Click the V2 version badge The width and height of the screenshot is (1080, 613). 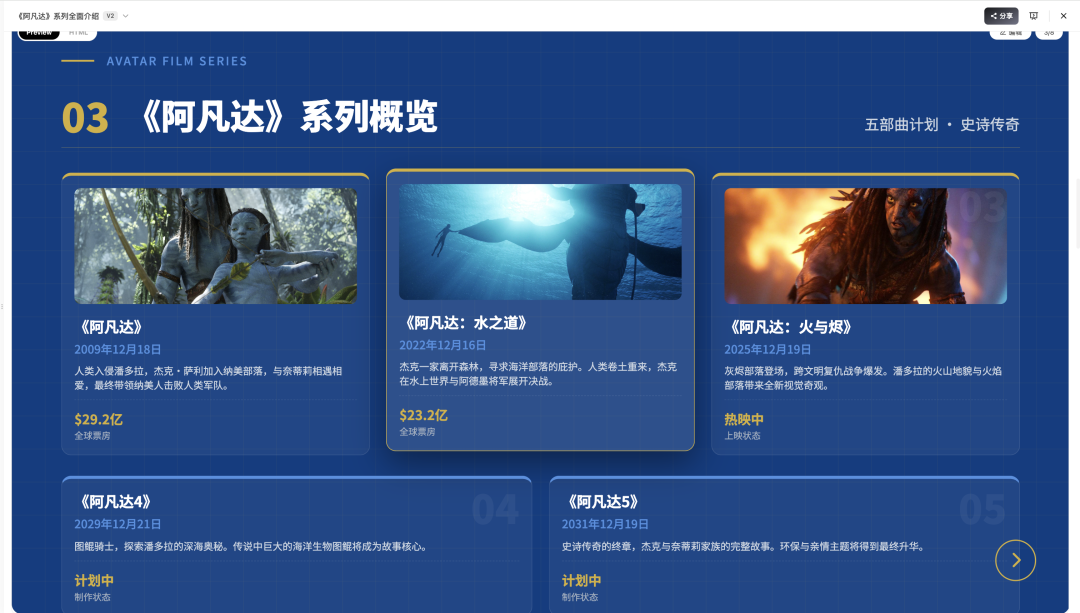point(110,16)
